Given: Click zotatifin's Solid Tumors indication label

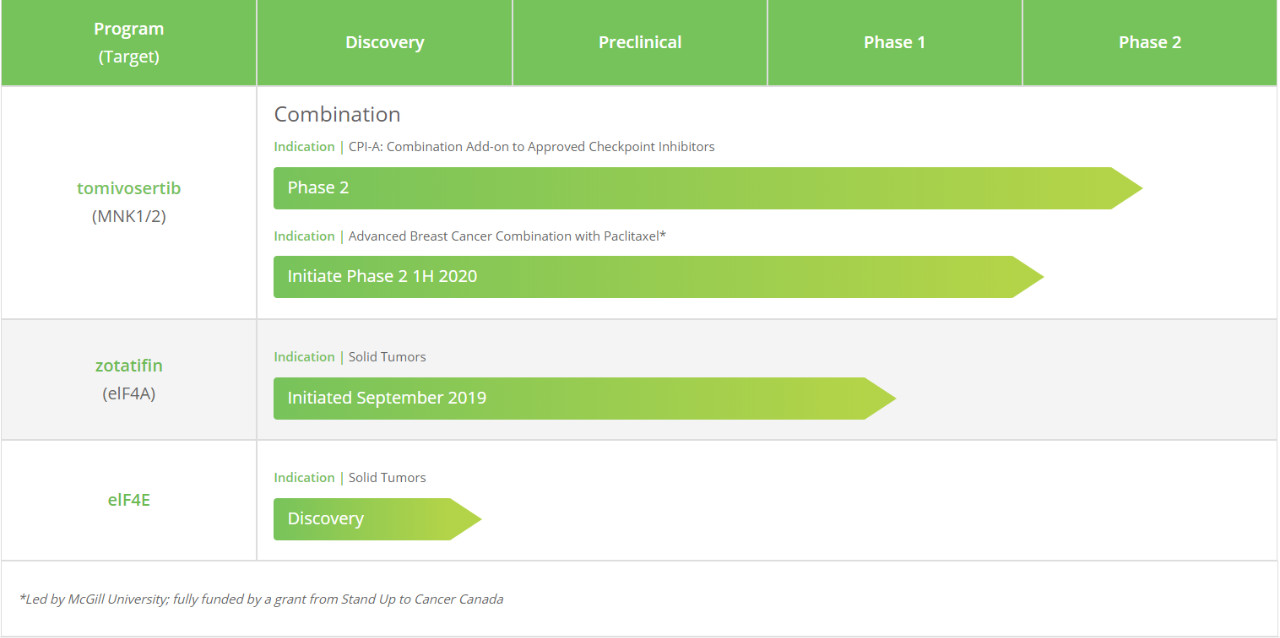Looking at the screenshot, I should click(x=386, y=357).
